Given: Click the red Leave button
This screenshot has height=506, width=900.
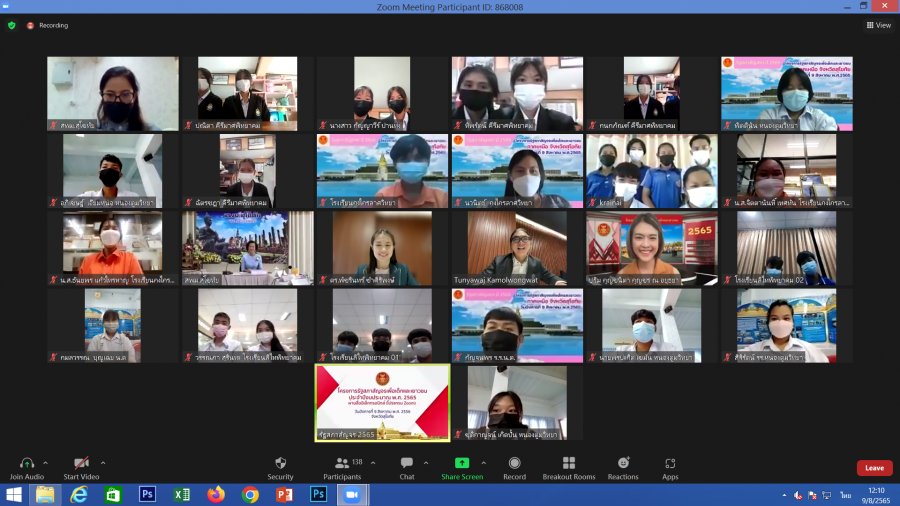Looking at the screenshot, I should [874, 468].
